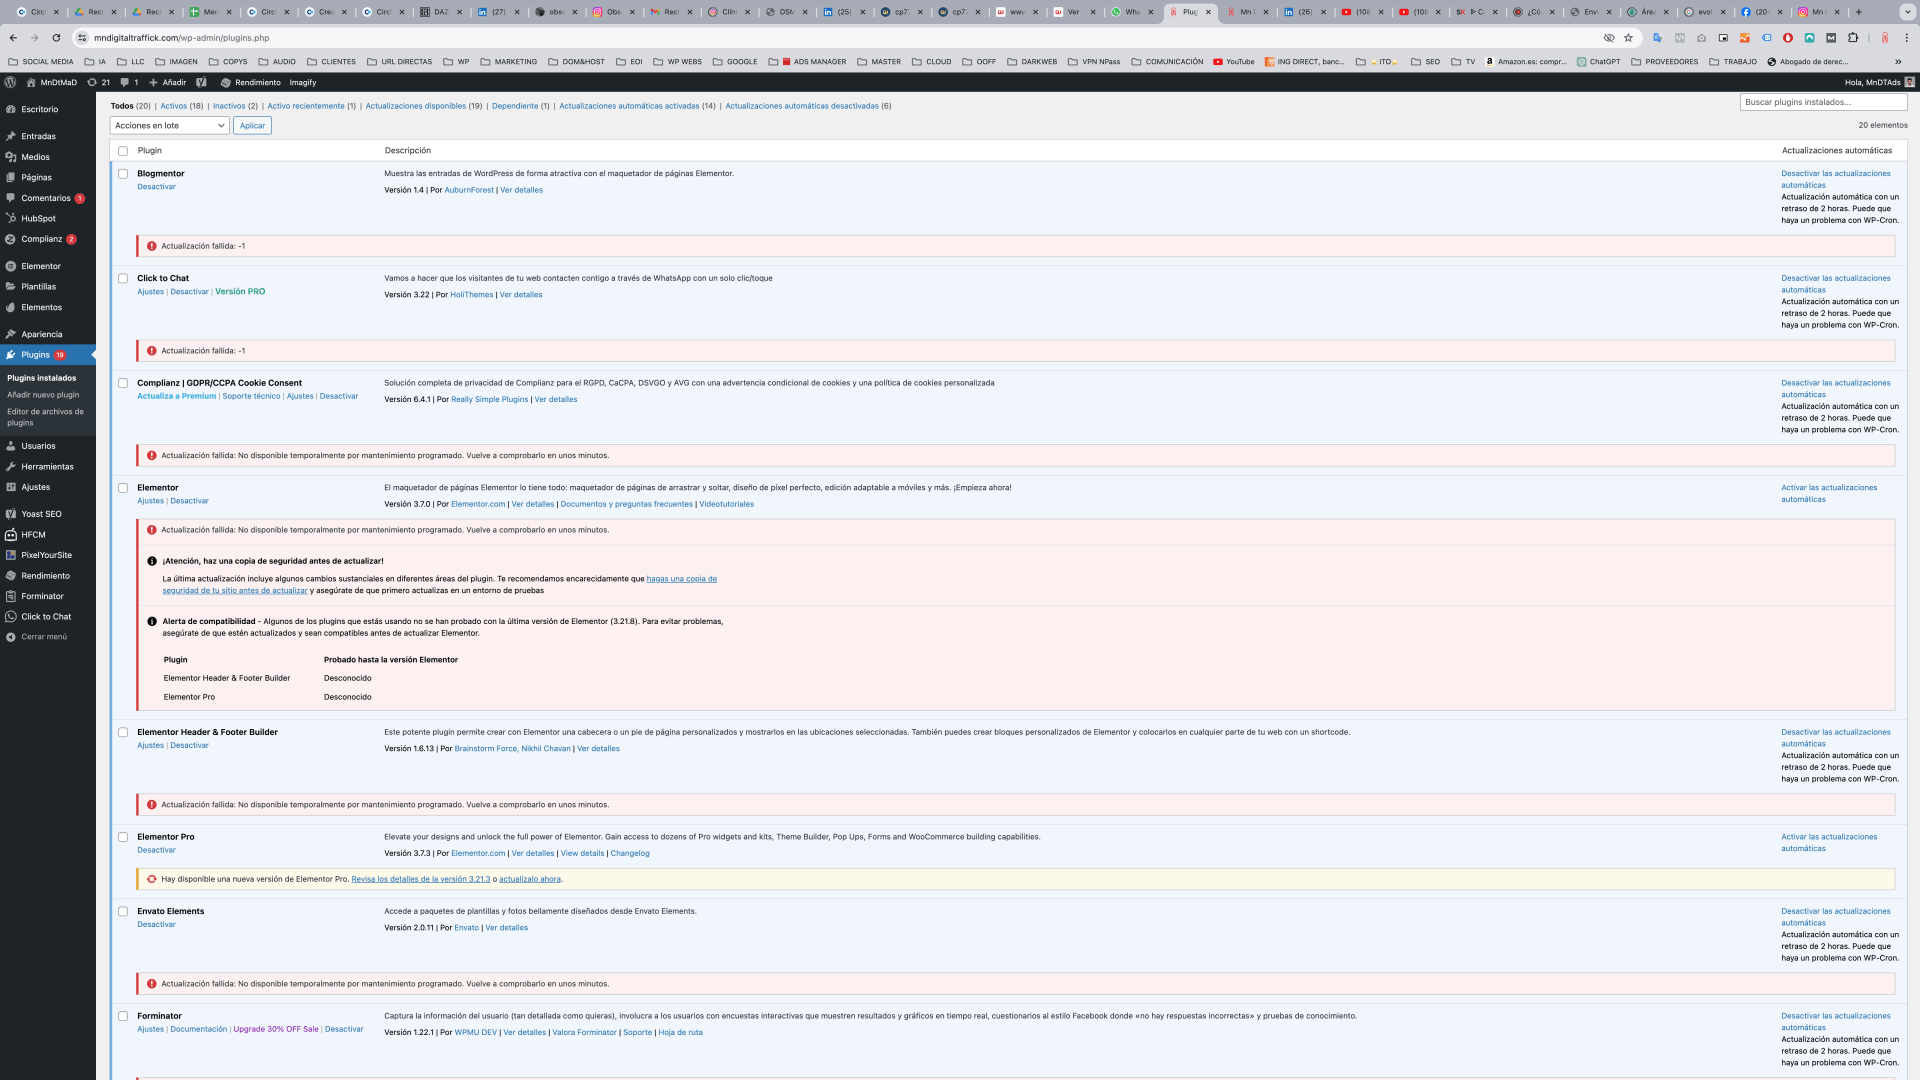Click Desactivar under Blogmentor
The image size is (1920, 1080).
(156, 187)
